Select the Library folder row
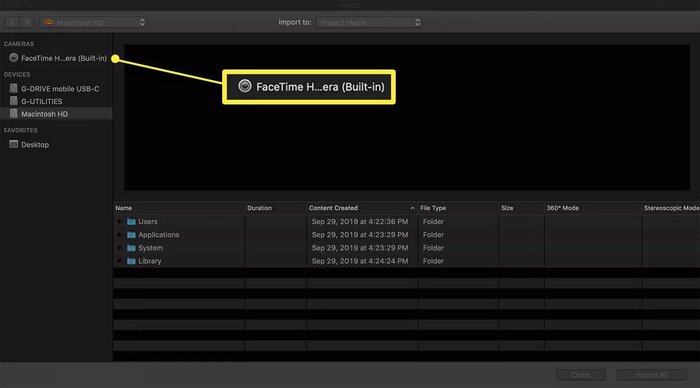The height and width of the screenshot is (388, 700). tap(407, 261)
